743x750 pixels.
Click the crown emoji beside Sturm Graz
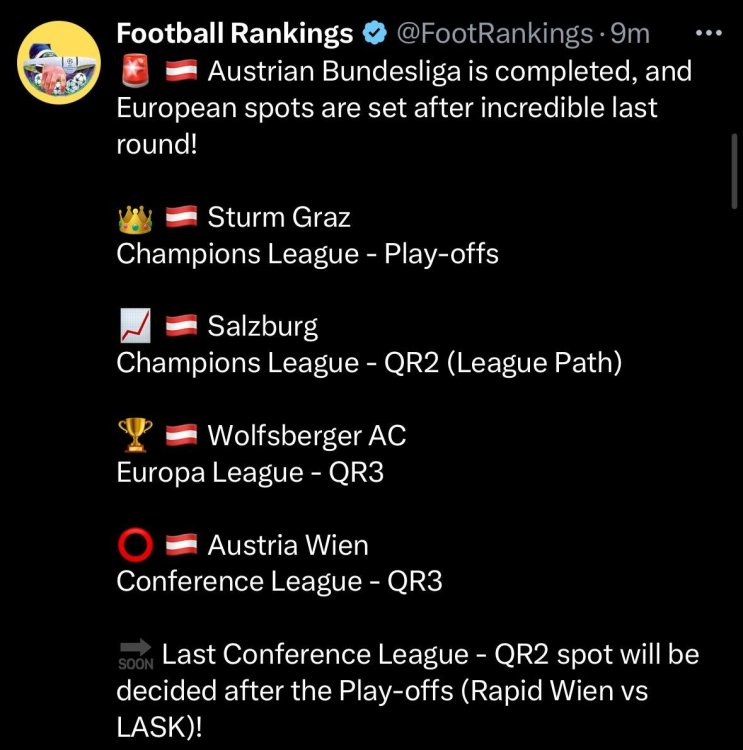(x=134, y=216)
